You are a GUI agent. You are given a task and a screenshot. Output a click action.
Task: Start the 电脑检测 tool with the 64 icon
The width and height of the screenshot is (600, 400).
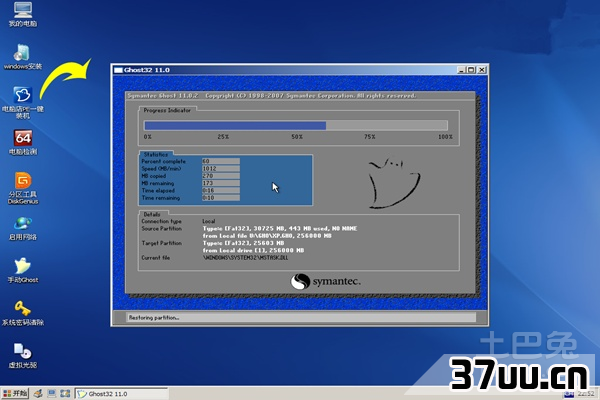[23, 142]
